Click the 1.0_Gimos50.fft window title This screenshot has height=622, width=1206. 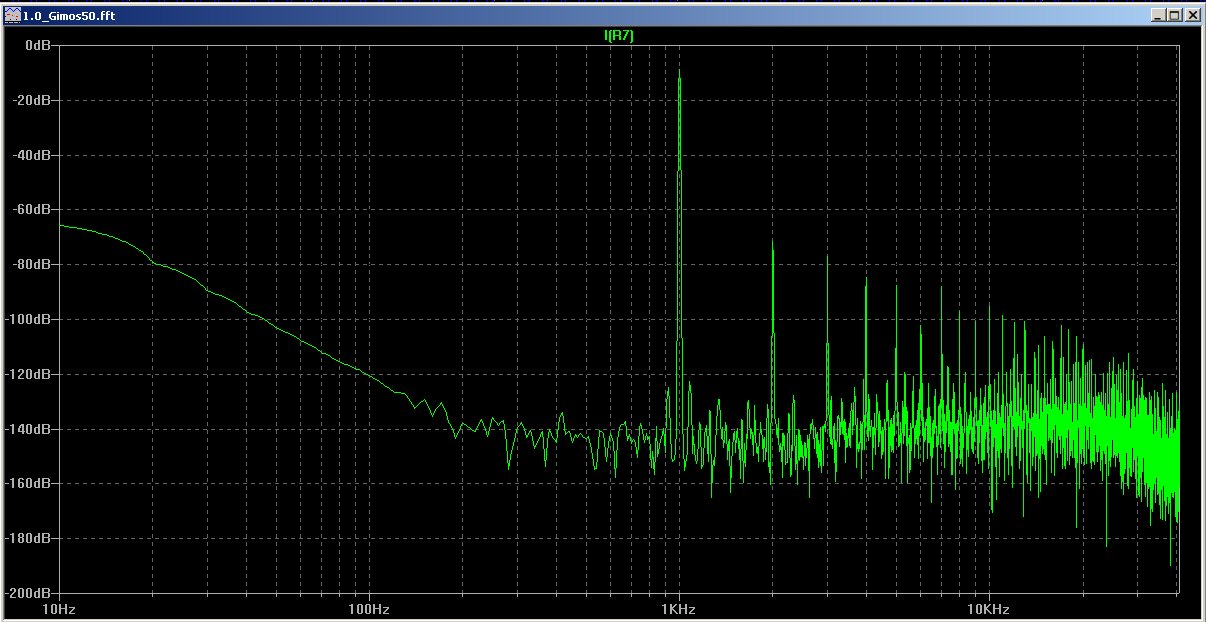(69, 16)
